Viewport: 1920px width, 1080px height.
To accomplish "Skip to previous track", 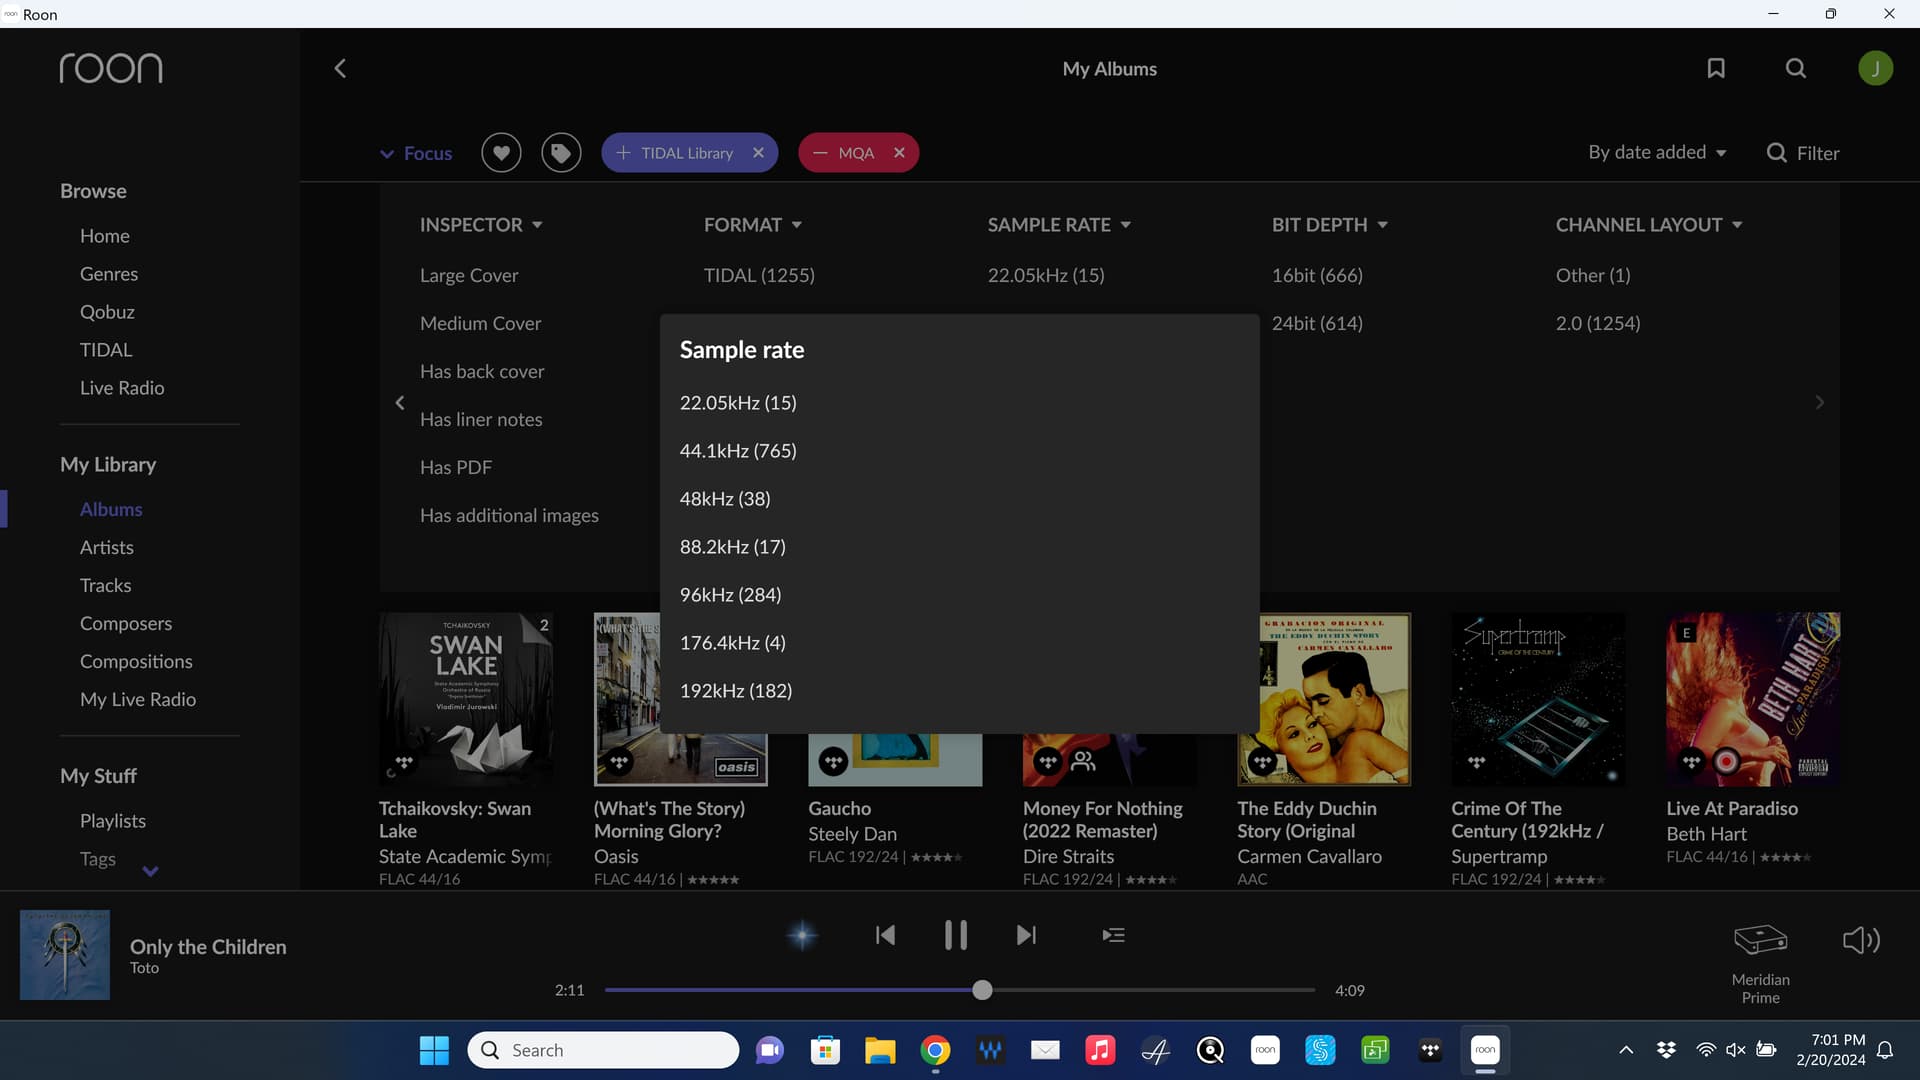I will pos(885,935).
